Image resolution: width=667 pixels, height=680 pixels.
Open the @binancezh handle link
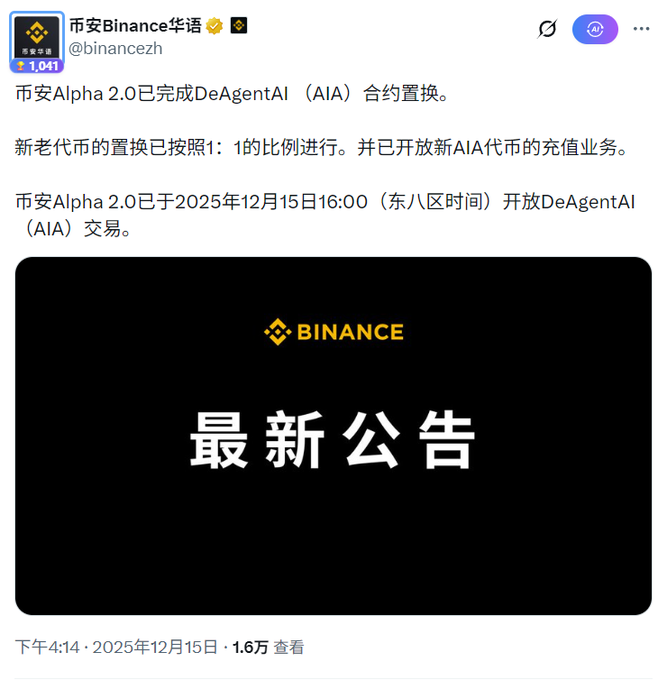click(x=115, y=48)
